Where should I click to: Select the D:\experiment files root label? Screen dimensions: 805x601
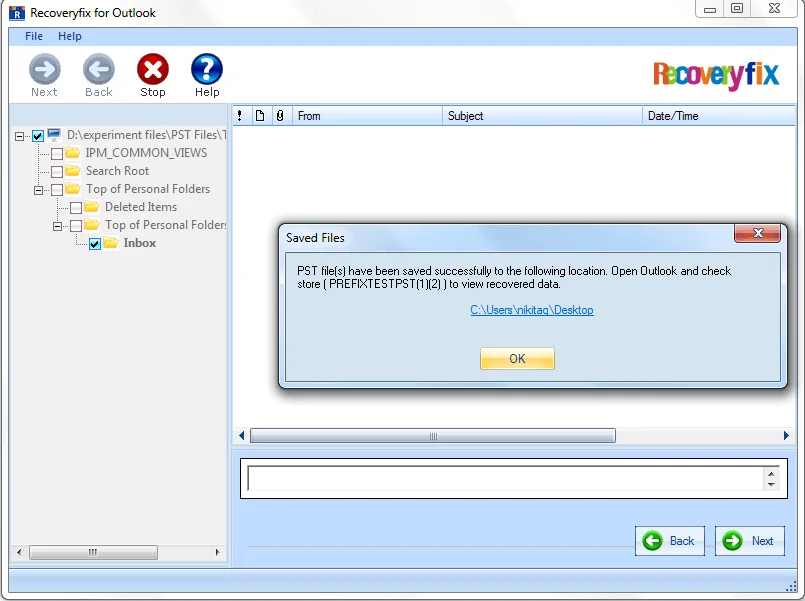(x=146, y=135)
